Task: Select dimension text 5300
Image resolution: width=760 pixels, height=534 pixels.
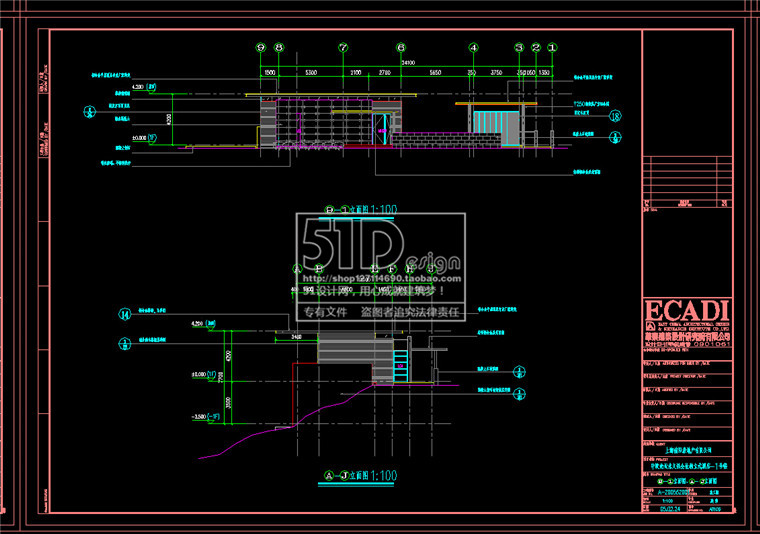Action: [x=311, y=73]
